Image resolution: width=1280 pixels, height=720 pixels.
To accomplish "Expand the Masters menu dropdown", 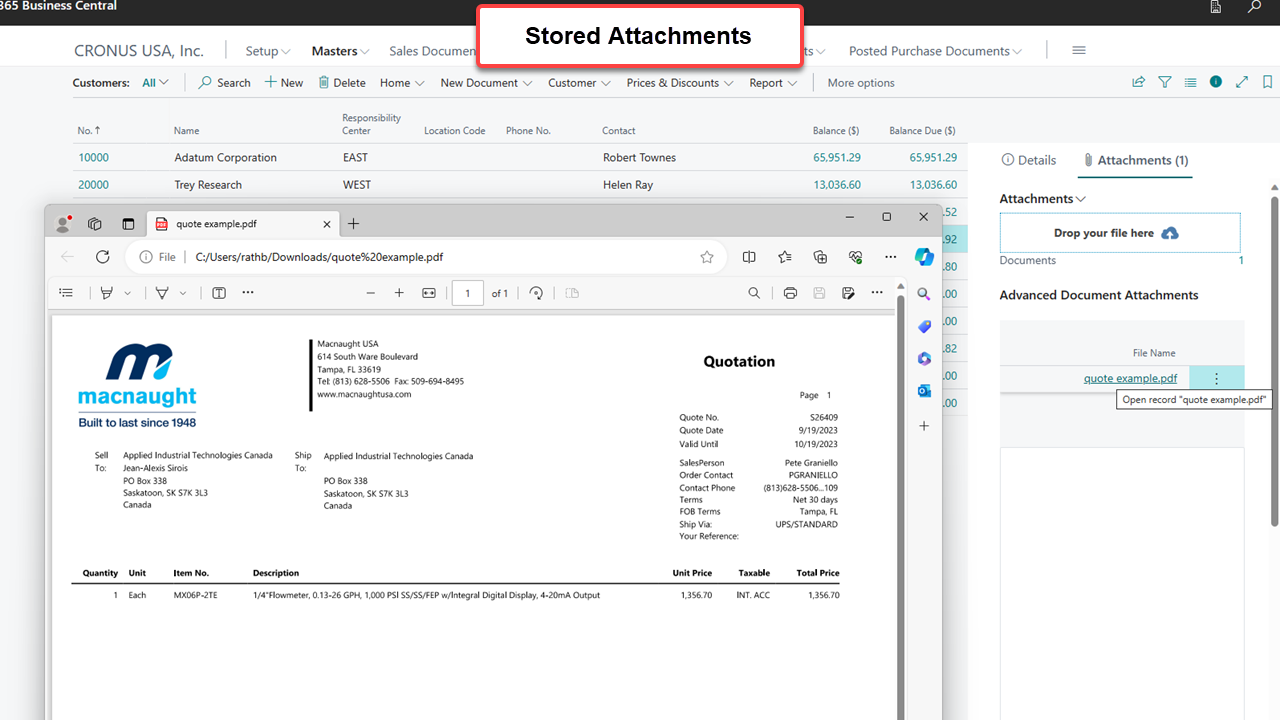I will pos(340,51).
